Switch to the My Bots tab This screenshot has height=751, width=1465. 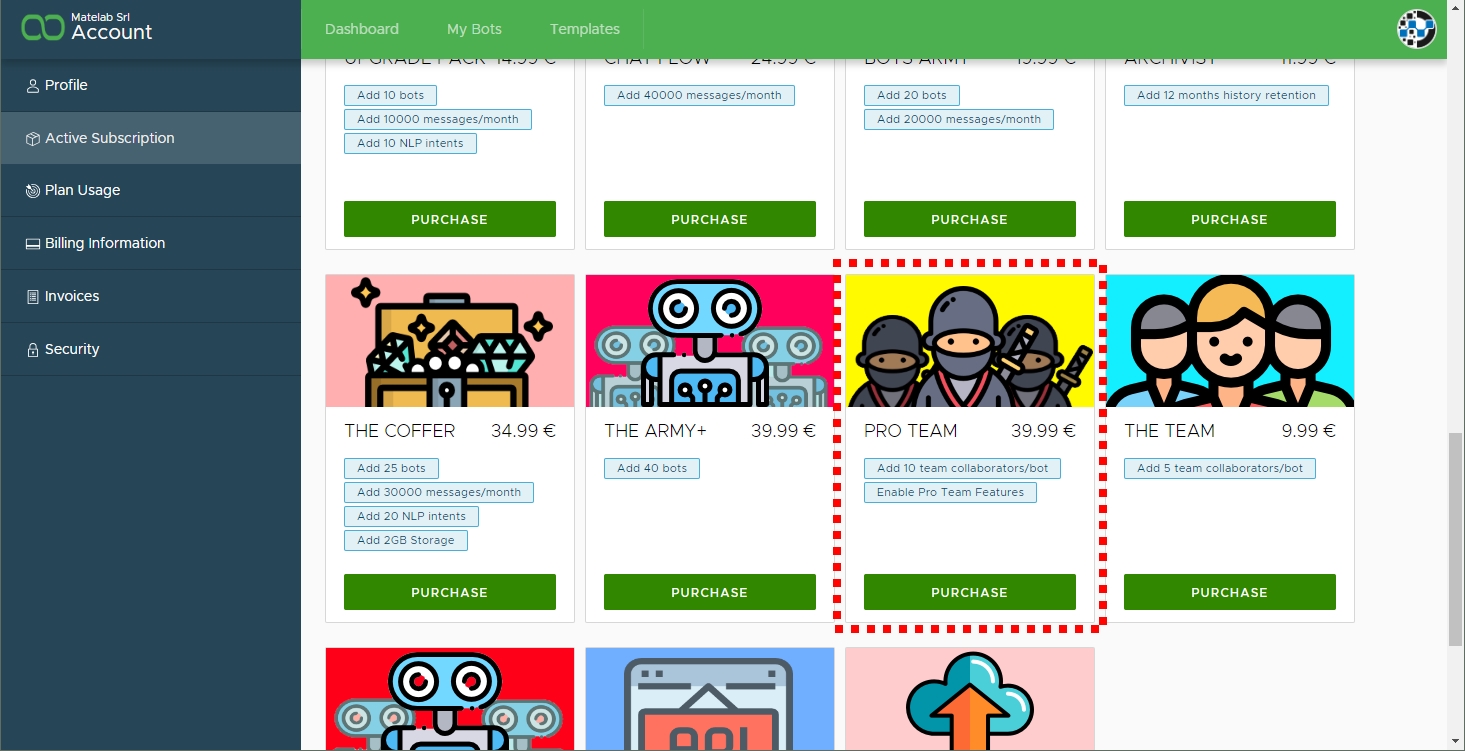pos(474,29)
